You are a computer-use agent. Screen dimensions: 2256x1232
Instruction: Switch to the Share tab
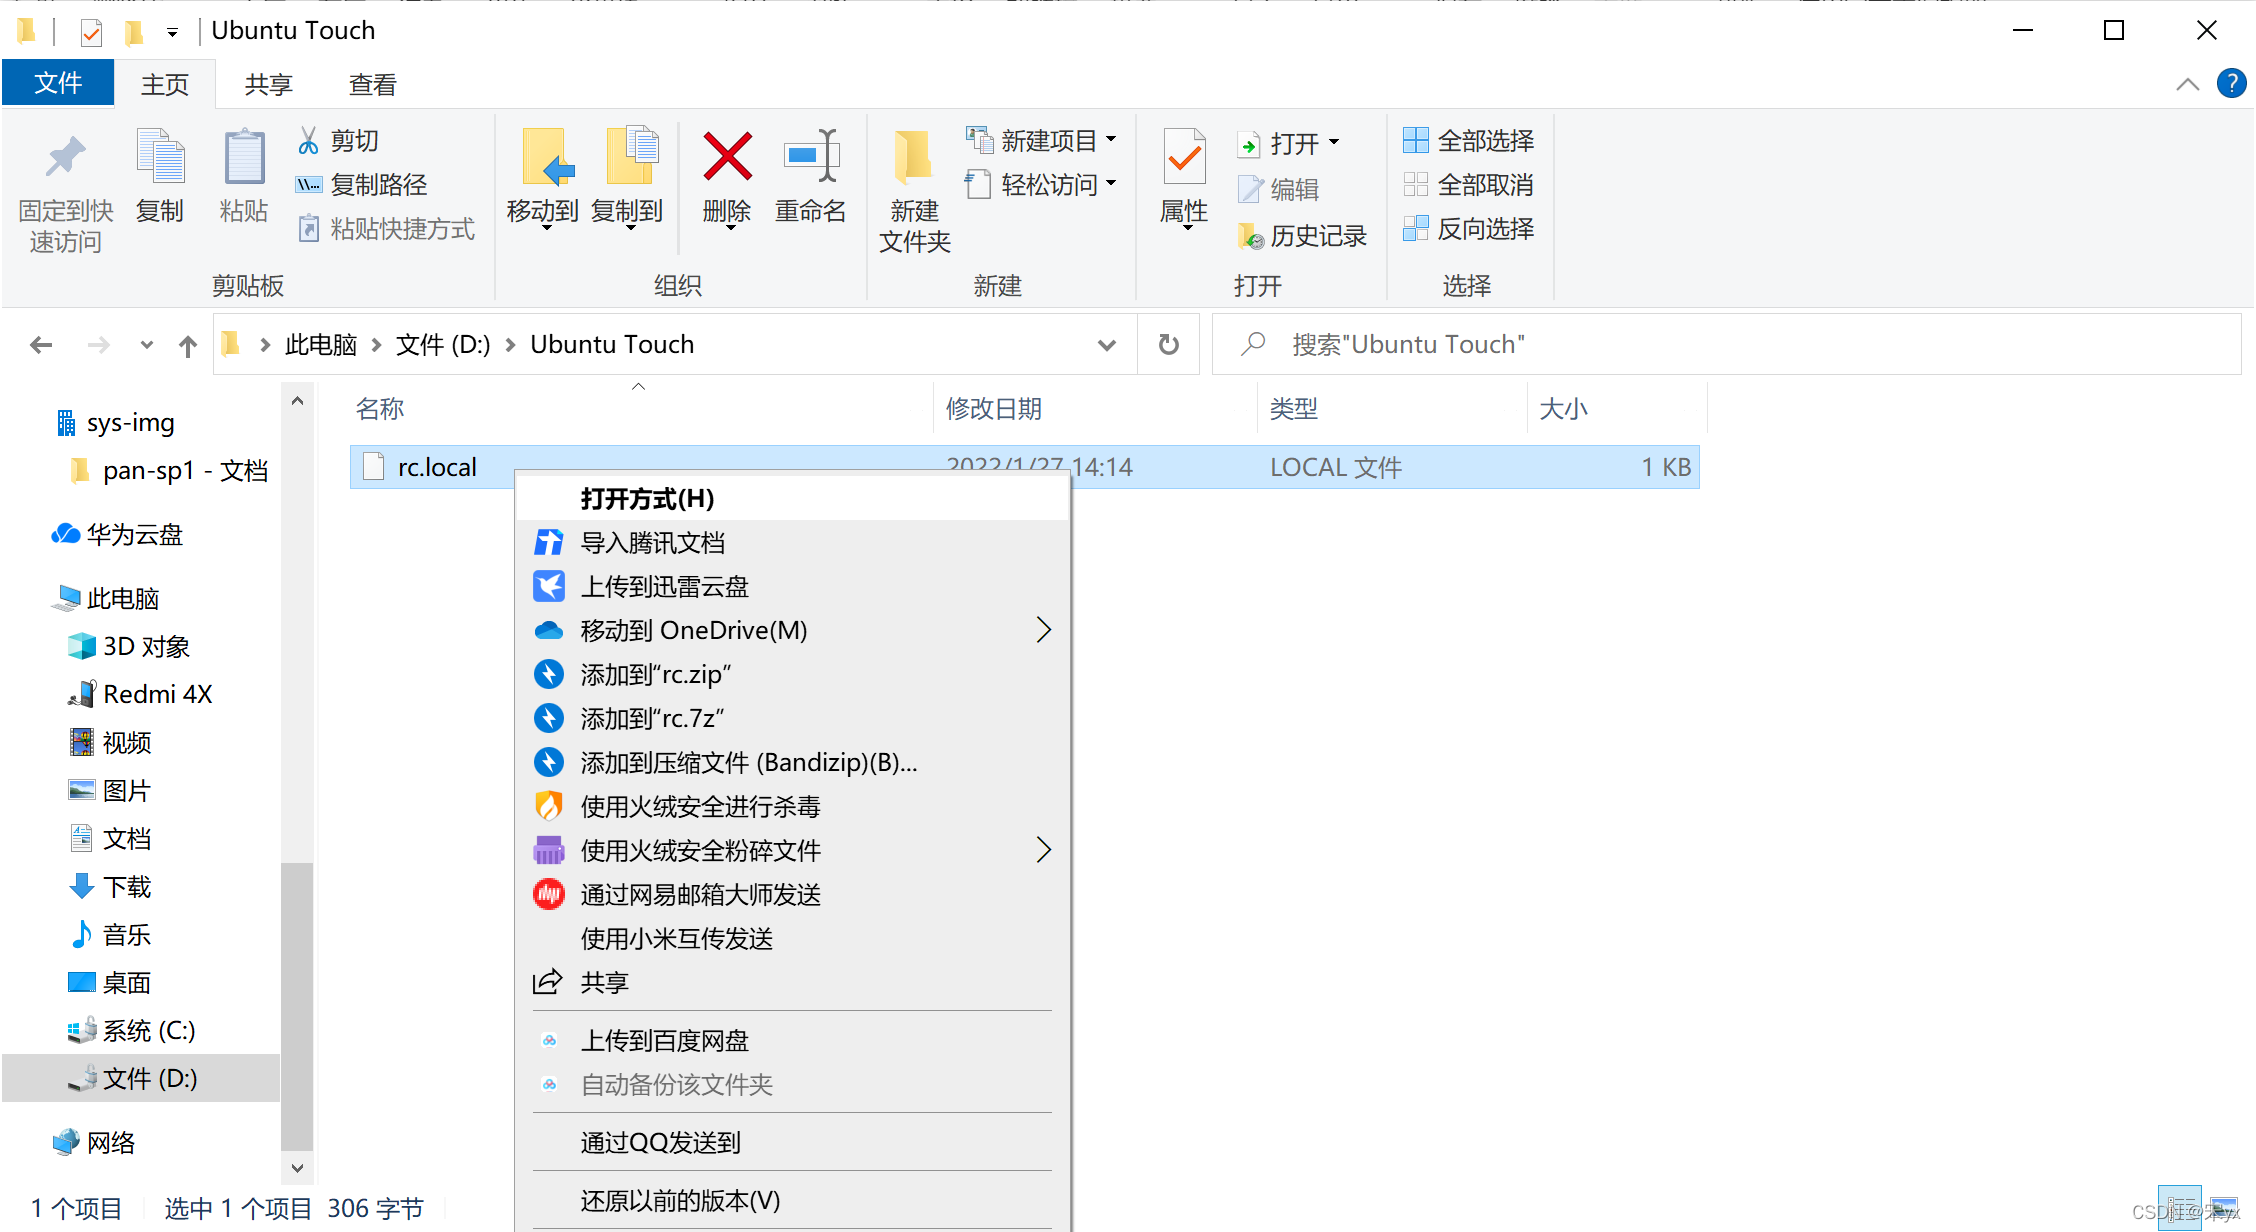(x=269, y=85)
